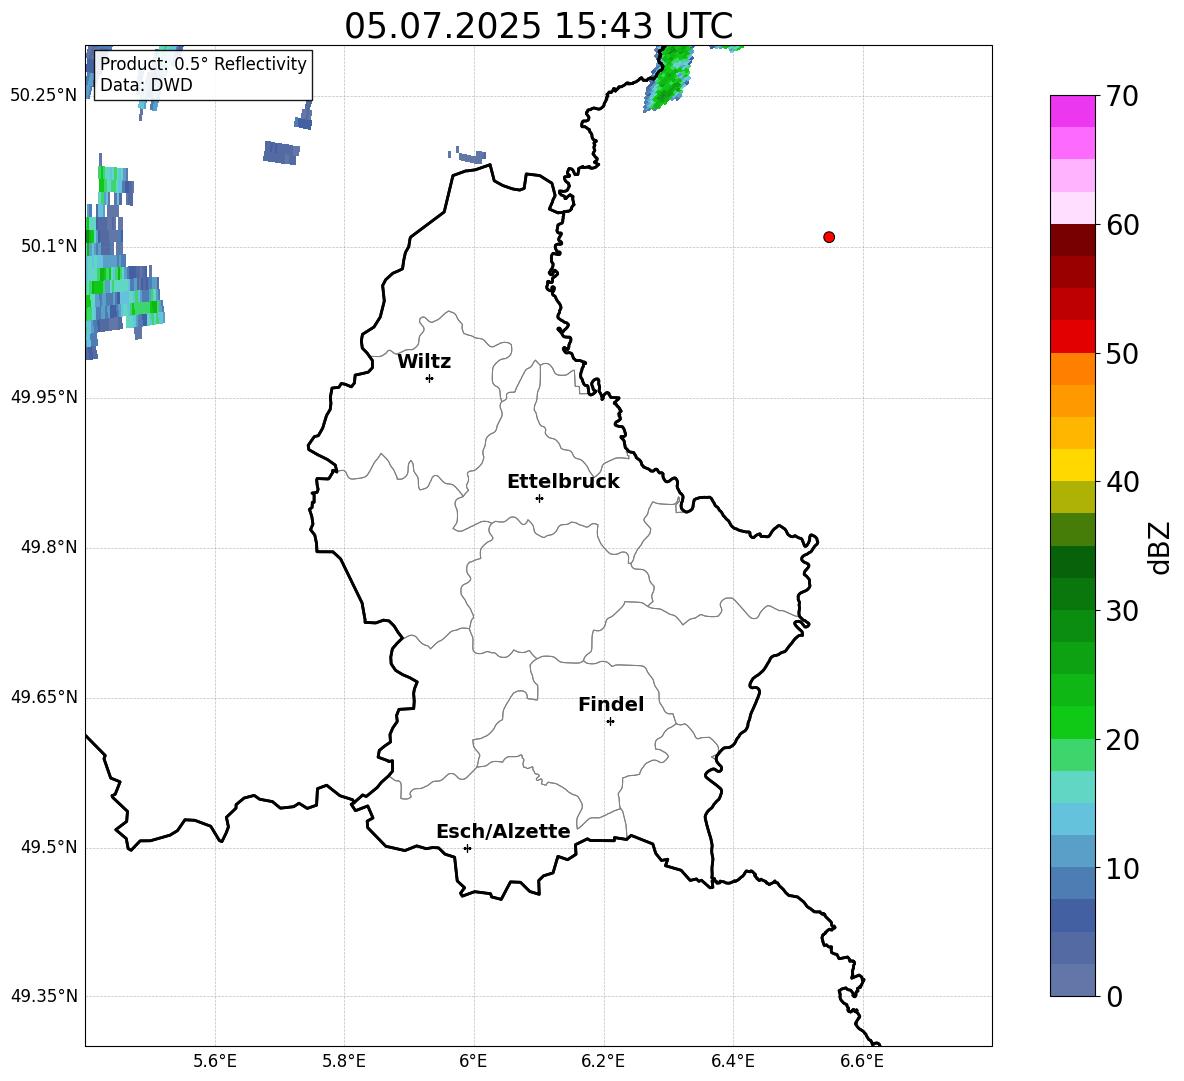Select the 'Ettelbruck' city label
This screenshot has width=1184, height=1081.
point(563,482)
